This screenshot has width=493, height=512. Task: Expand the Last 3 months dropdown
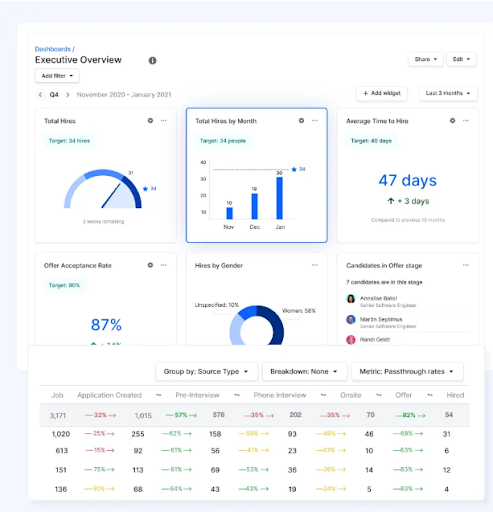(448, 93)
